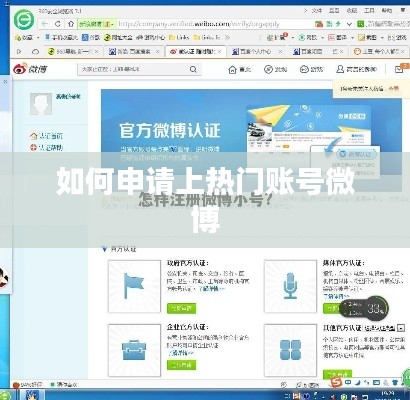Open the Weibo 游戏 games page
Viewport: 410px width, 400px height.
(311, 69)
